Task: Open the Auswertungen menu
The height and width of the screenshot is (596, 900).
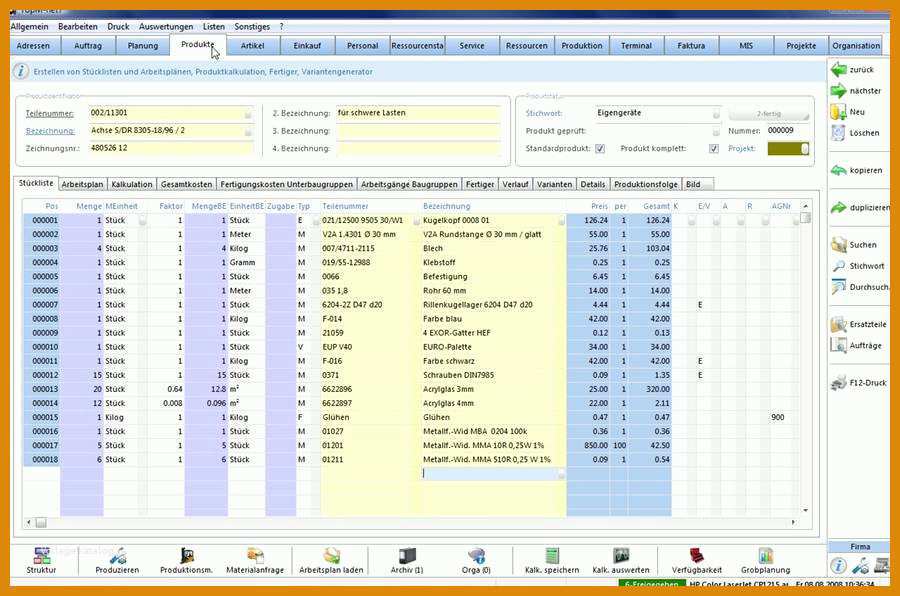Action: 166,26
